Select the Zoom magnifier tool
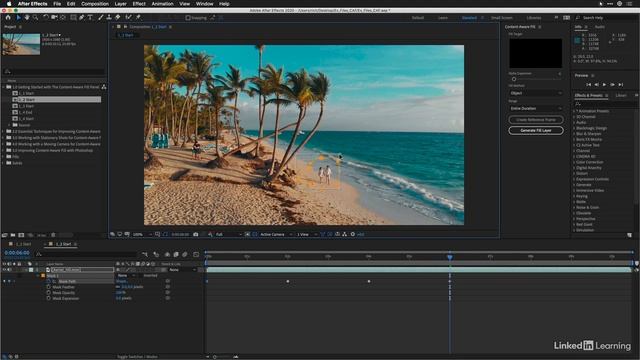Viewport: 640px width, 360px height. pos(36,18)
